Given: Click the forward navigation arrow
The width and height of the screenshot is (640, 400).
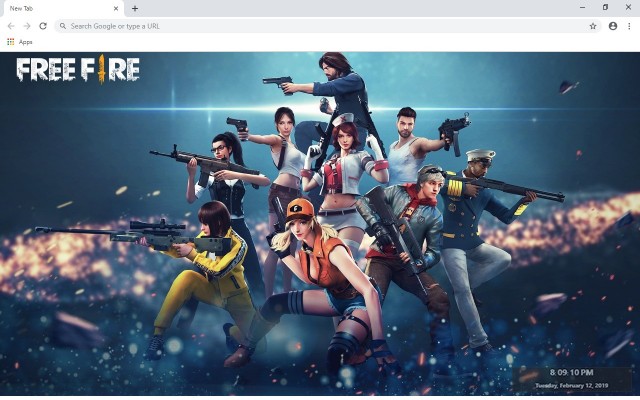Looking at the screenshot, I should (x=27, y=26).
